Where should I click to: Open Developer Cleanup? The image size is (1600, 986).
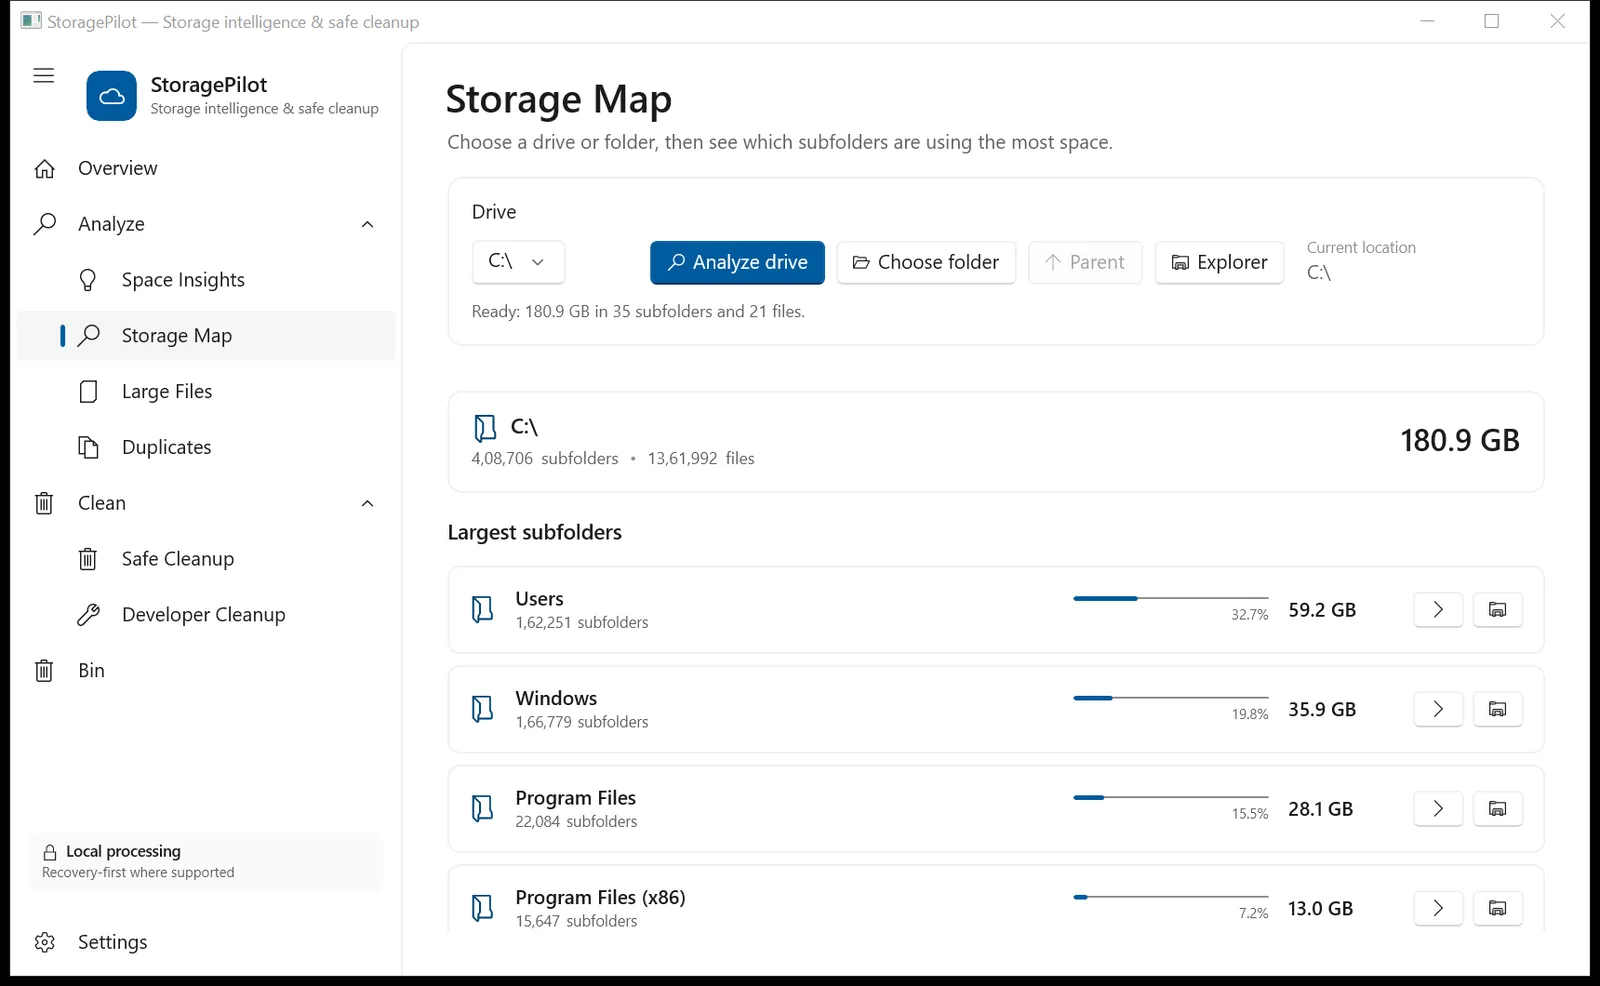pos(206,615)
